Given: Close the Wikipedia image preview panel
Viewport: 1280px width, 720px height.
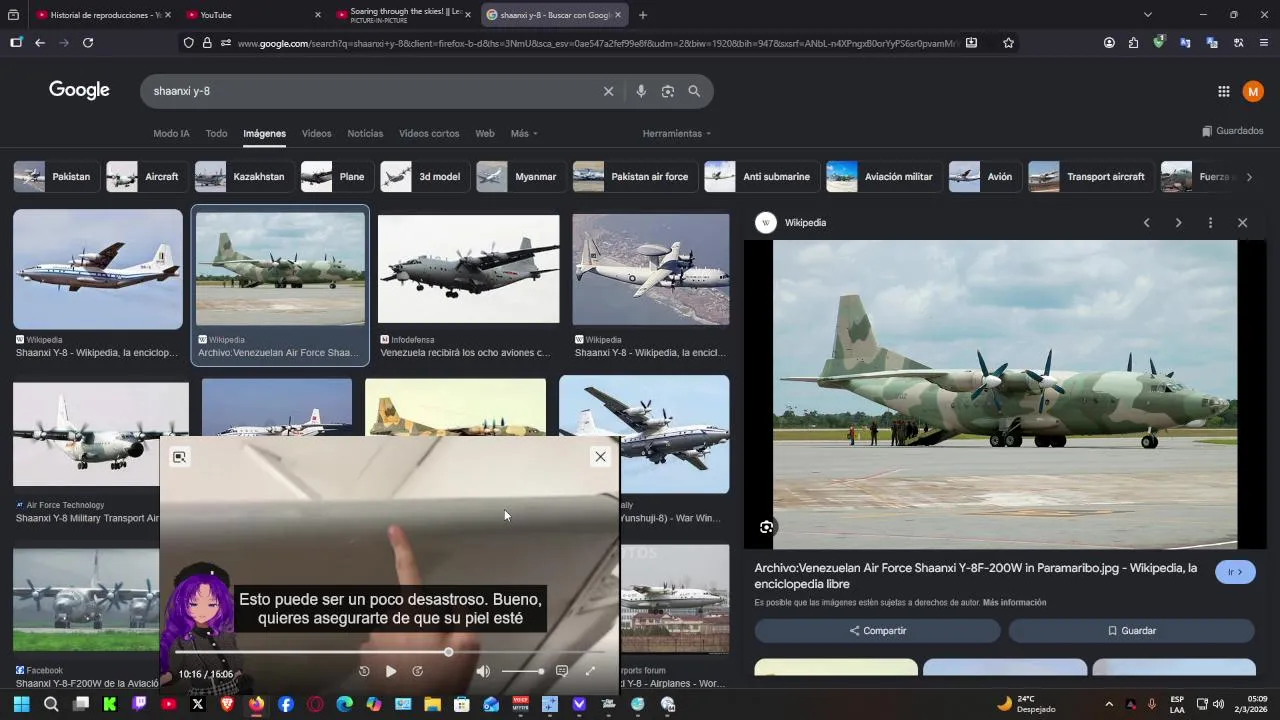Looking at the screenshot, I should pos(1242,223).
